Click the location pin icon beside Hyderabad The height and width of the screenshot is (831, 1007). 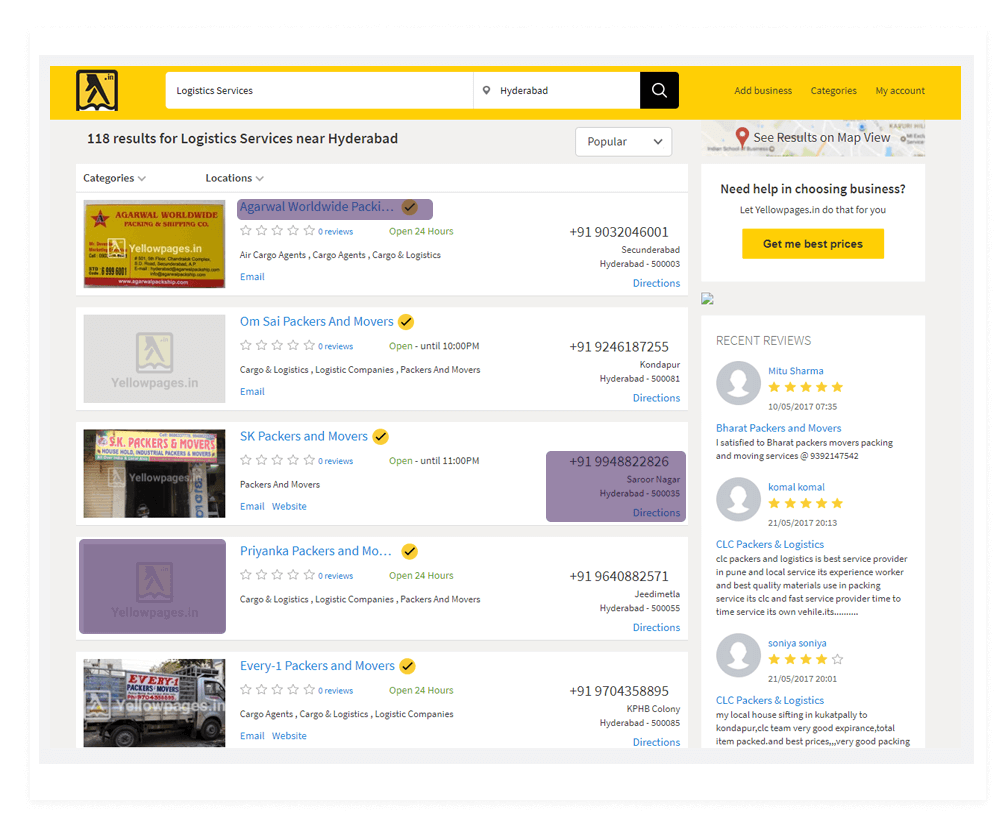(x=486, y=91)
